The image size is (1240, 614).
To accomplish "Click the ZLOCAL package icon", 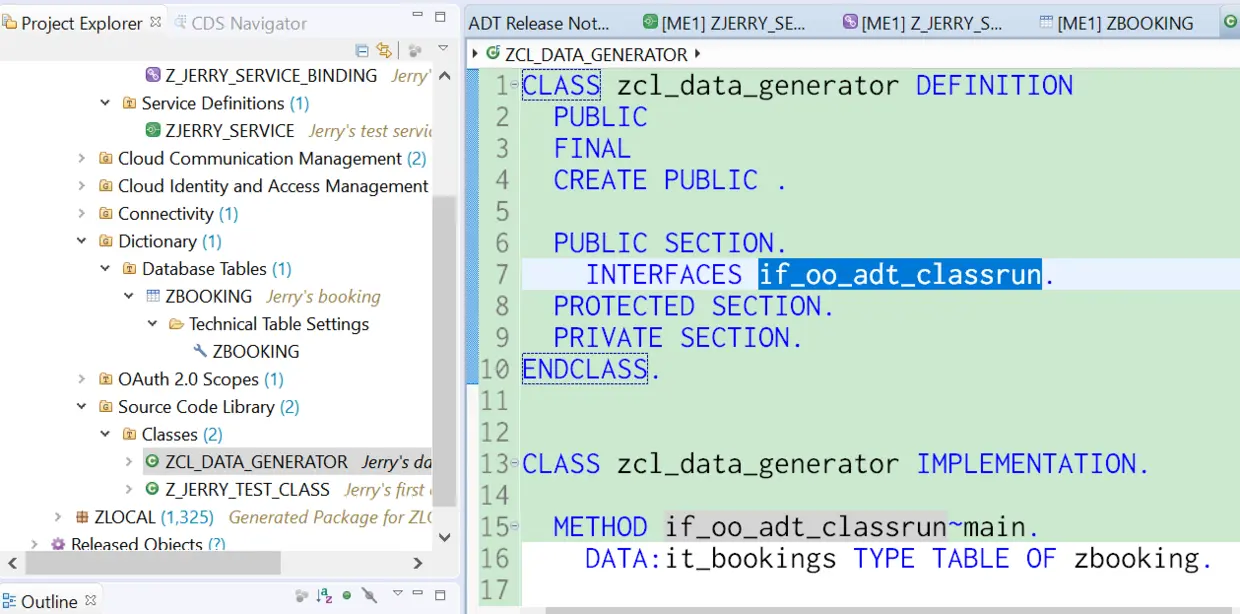I will [82, 517].
